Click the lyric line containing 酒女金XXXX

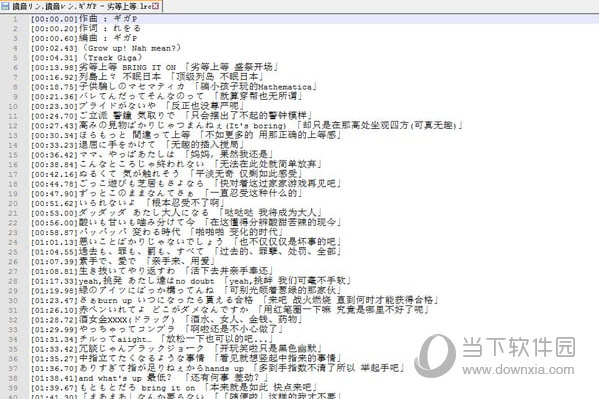coord(167,320)
